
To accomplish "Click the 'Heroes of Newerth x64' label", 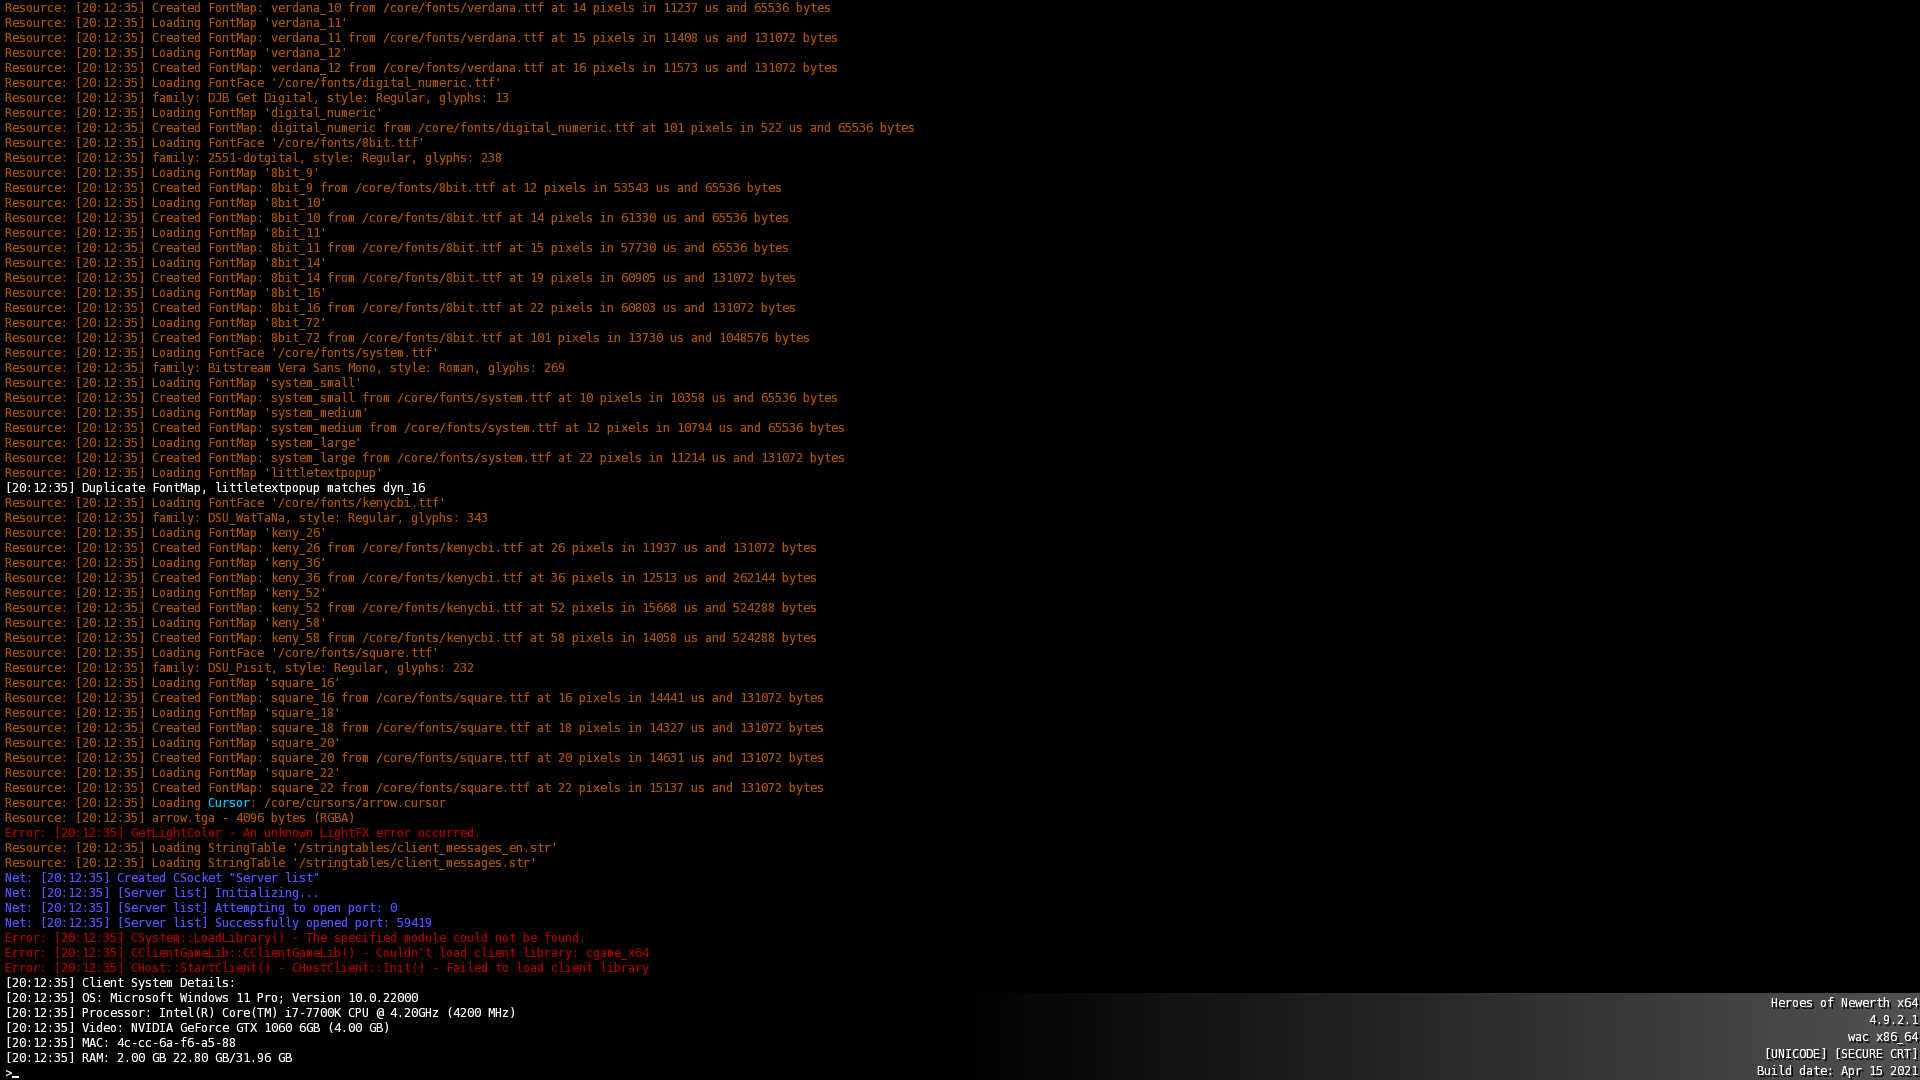I will (x=1844, y=1003).
